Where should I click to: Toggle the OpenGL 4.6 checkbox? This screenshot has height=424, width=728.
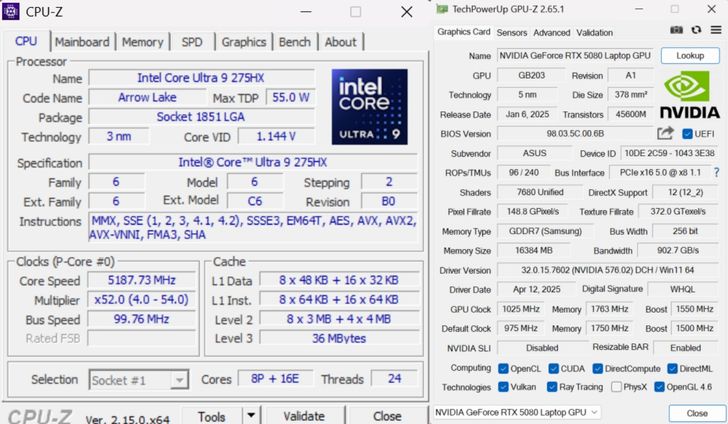[x=659, y=387]
